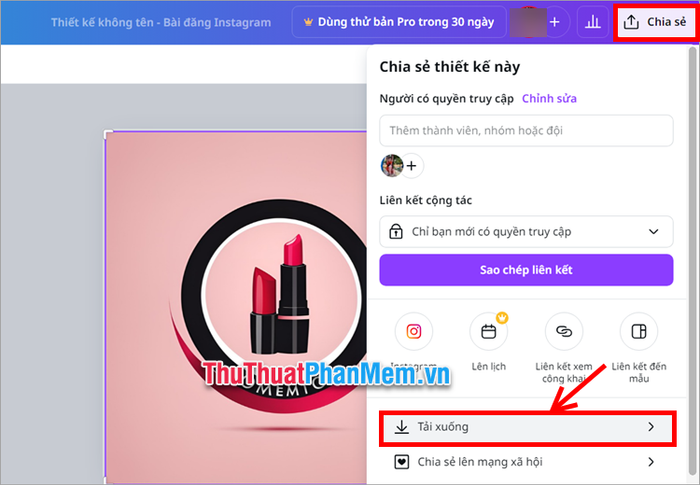
Task: Open the Lên lịch calendar icon
Action: pos(488,331)
